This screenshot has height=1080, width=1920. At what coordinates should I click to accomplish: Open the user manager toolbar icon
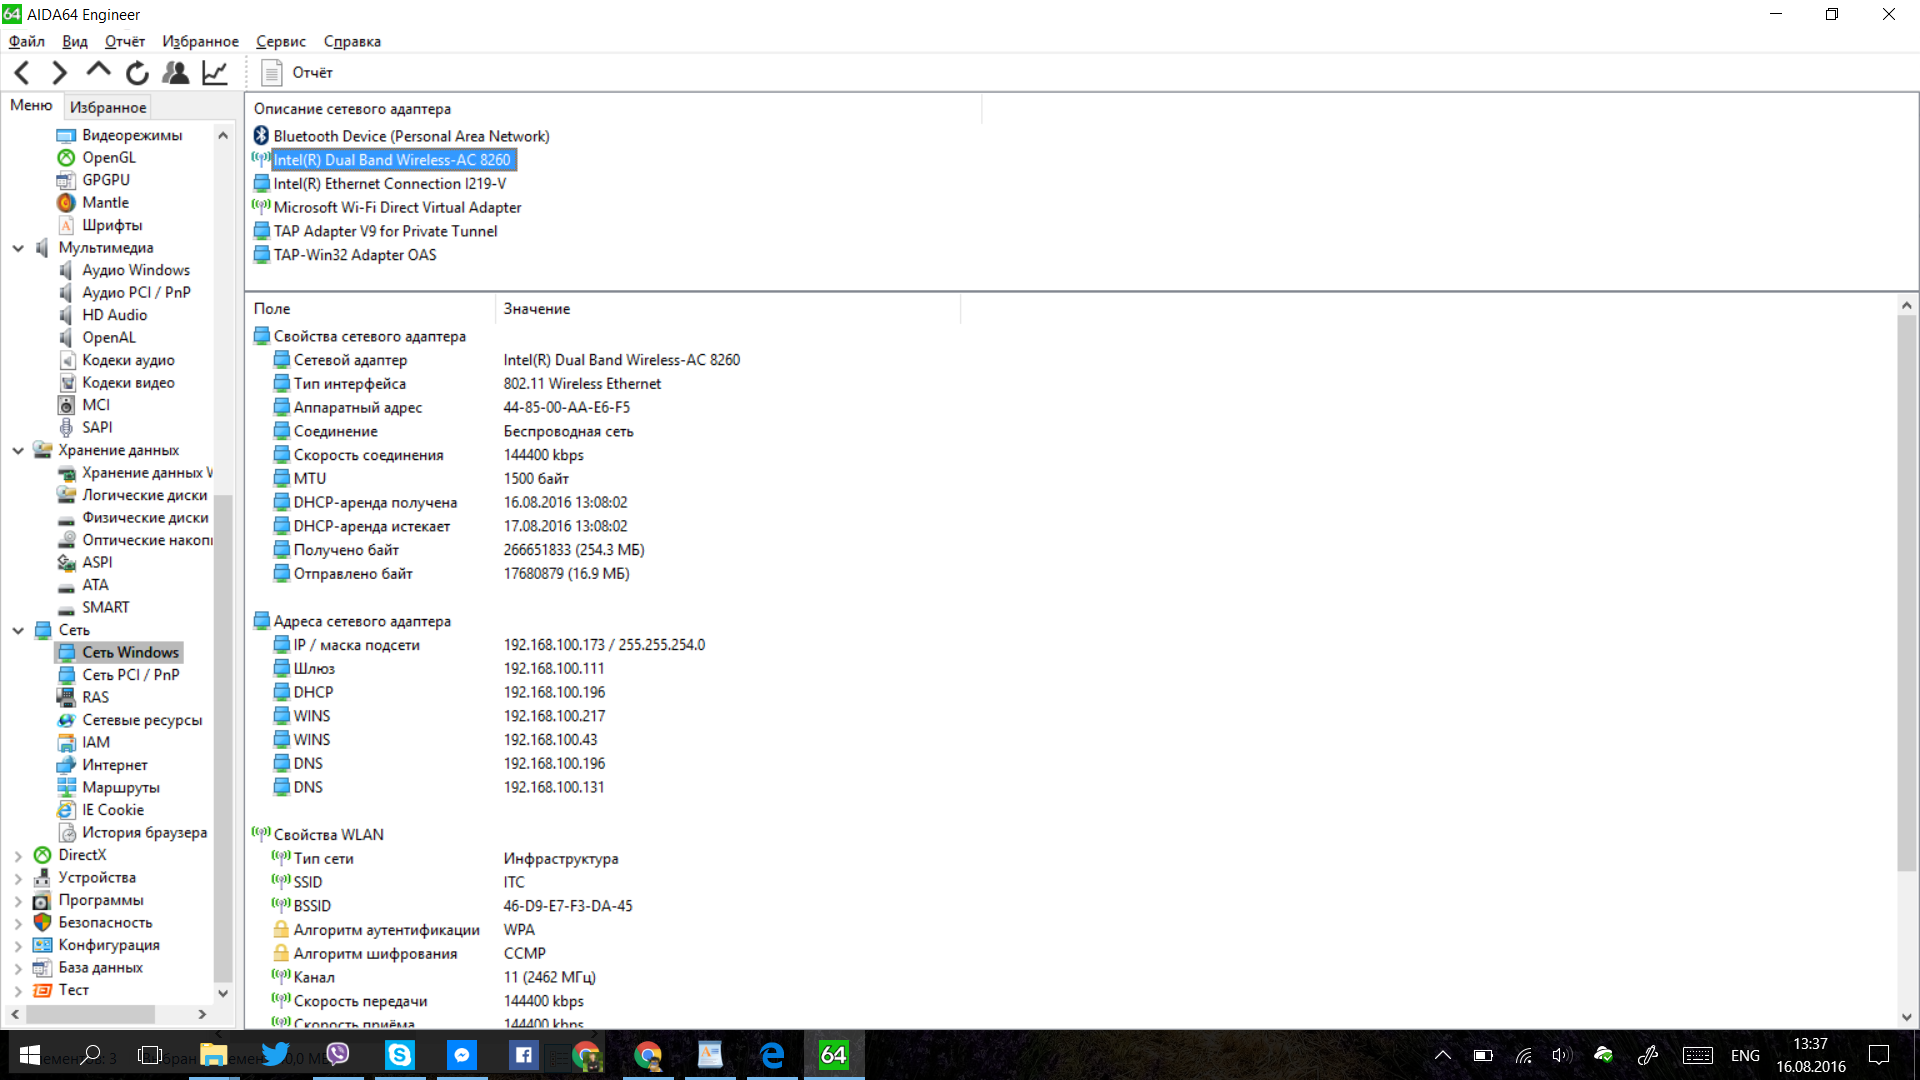(x=176, y=72)
